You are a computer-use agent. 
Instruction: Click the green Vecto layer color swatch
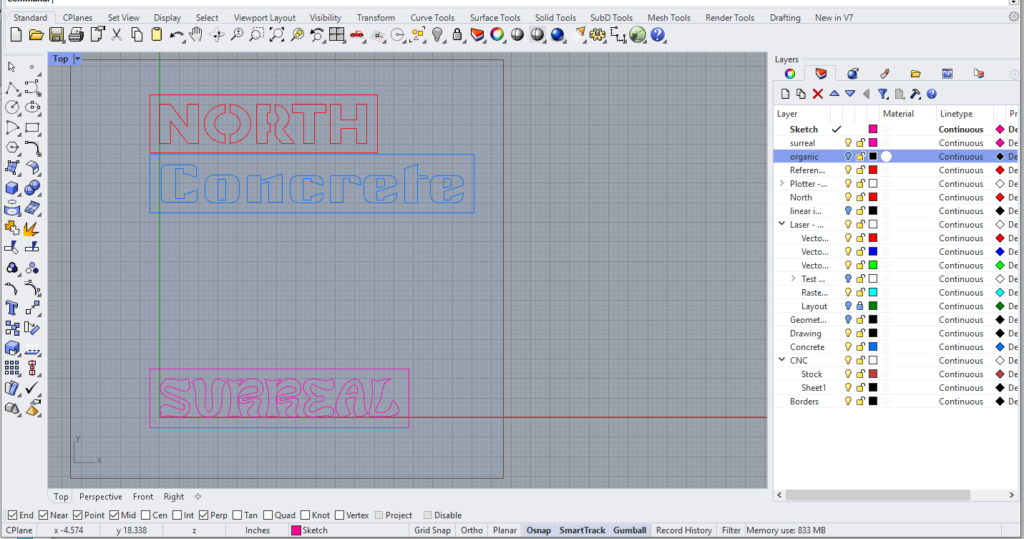tap(872, 265)
